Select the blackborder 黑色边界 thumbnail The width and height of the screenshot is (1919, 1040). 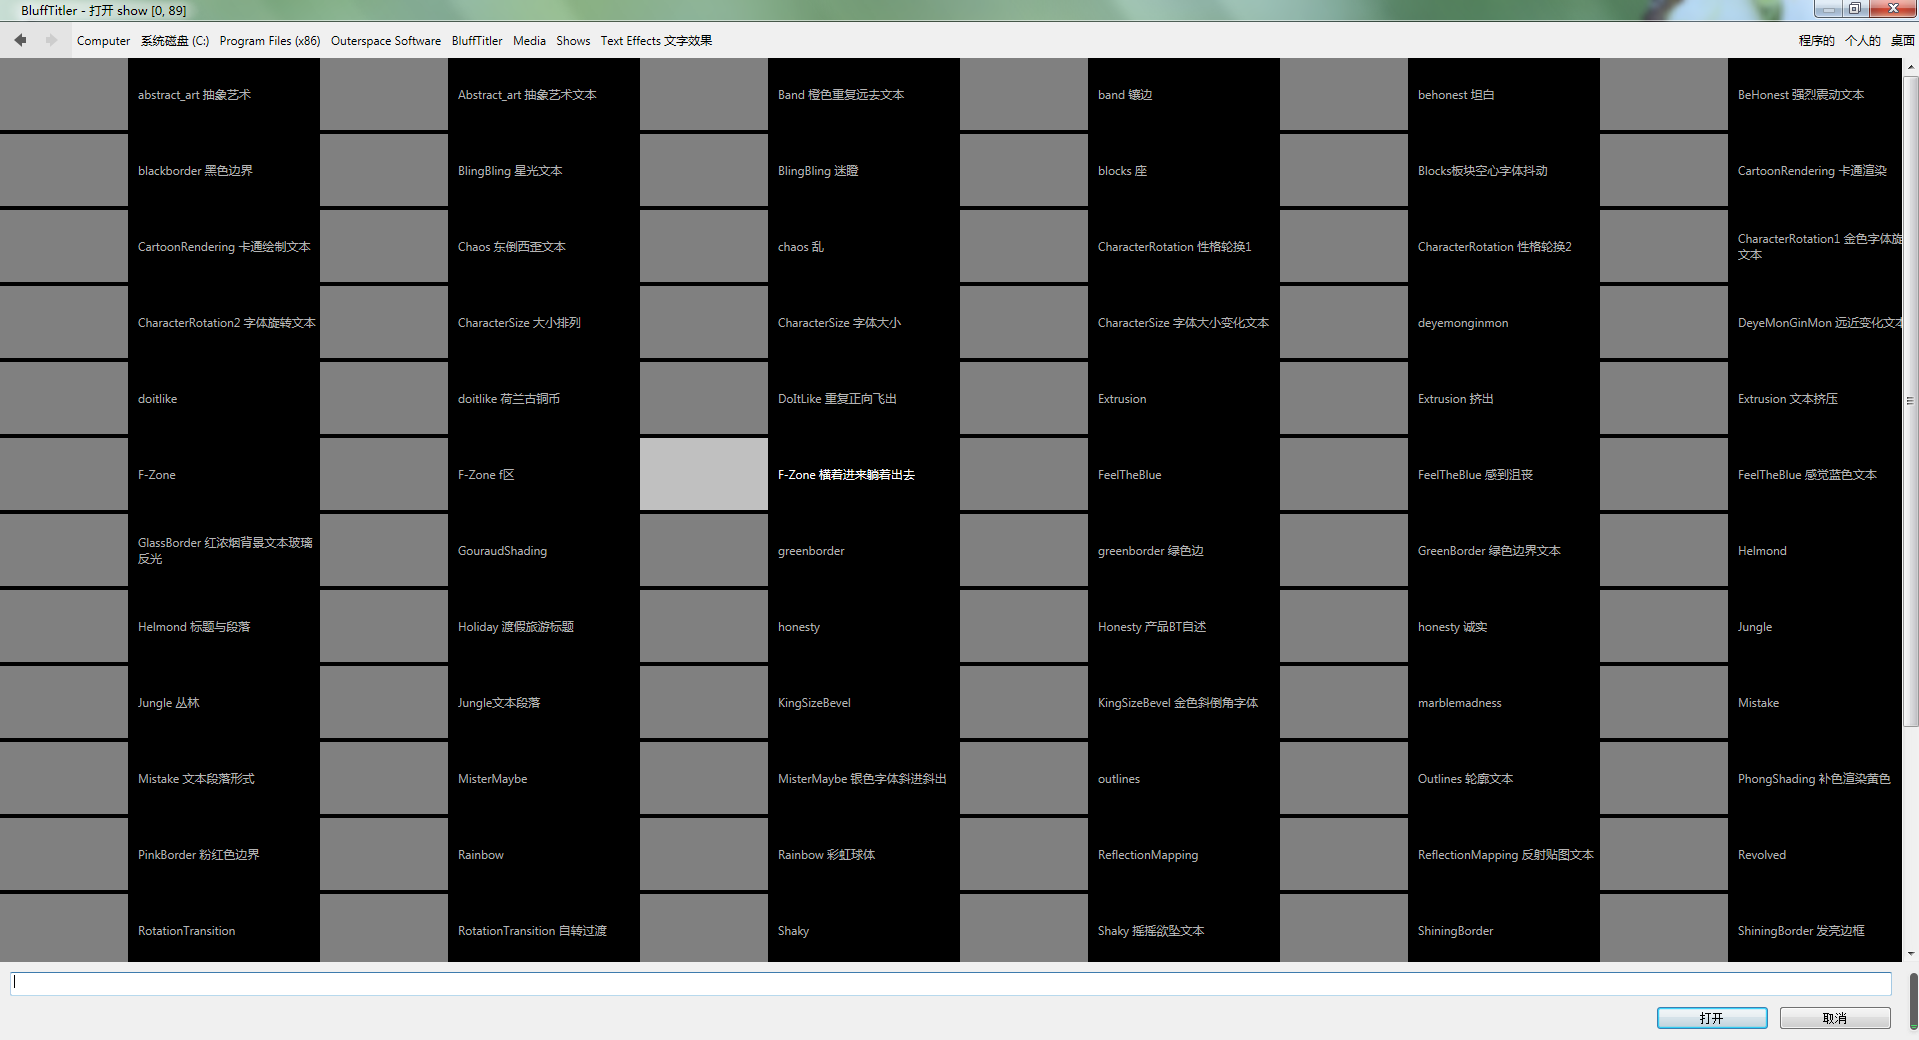click(64, 171)
